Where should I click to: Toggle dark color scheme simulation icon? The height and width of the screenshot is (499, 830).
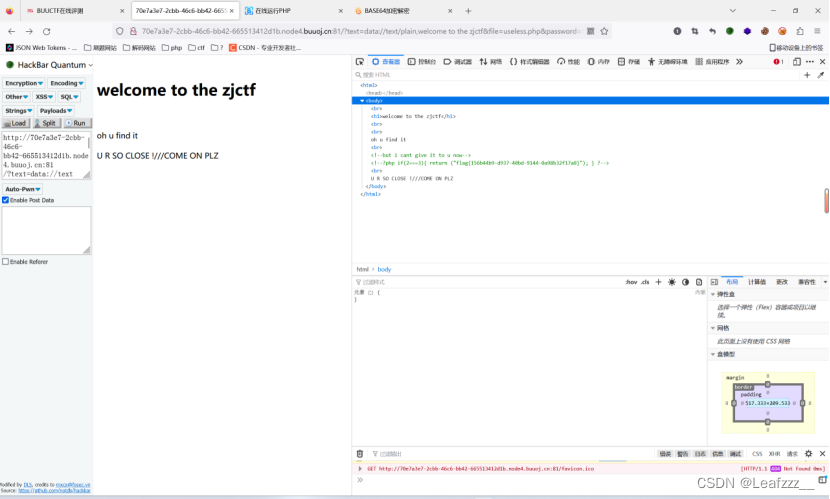pos(685,282)
